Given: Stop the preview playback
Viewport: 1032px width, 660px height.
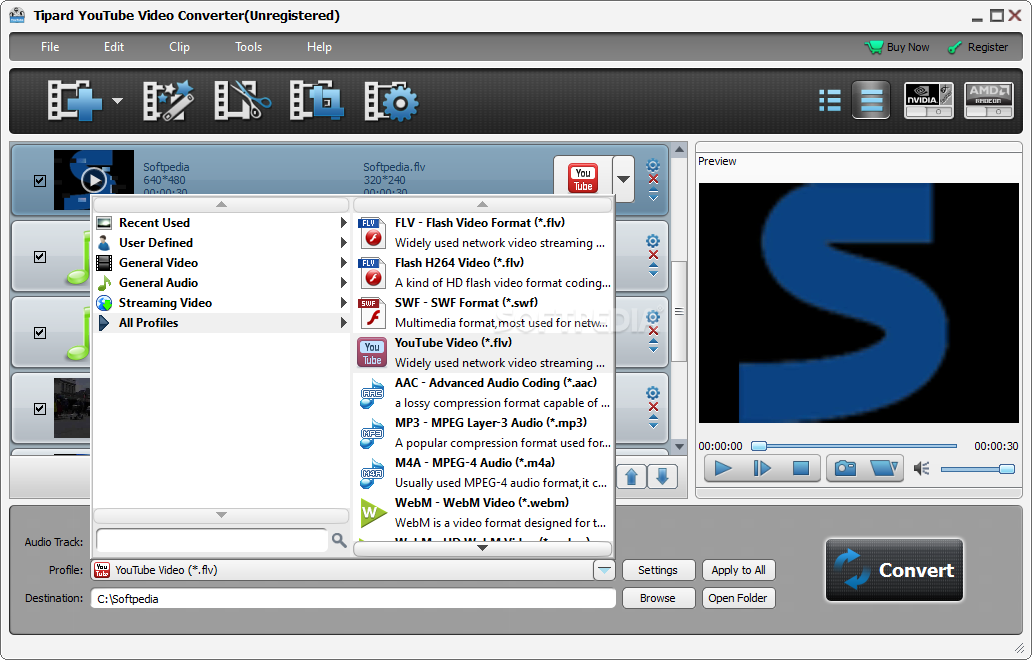Looking at the screenshot, I should click(x=801, y=469).
